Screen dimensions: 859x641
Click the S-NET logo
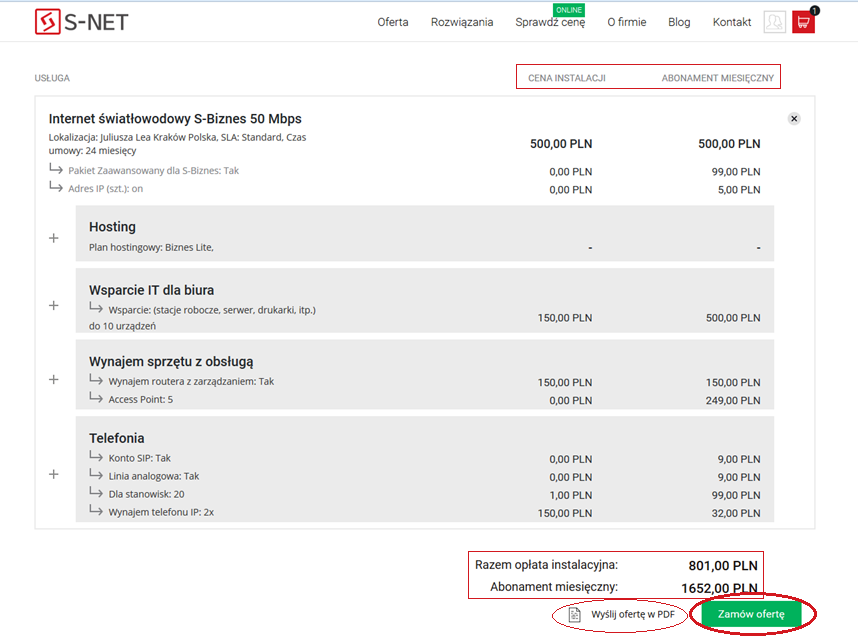82,22
